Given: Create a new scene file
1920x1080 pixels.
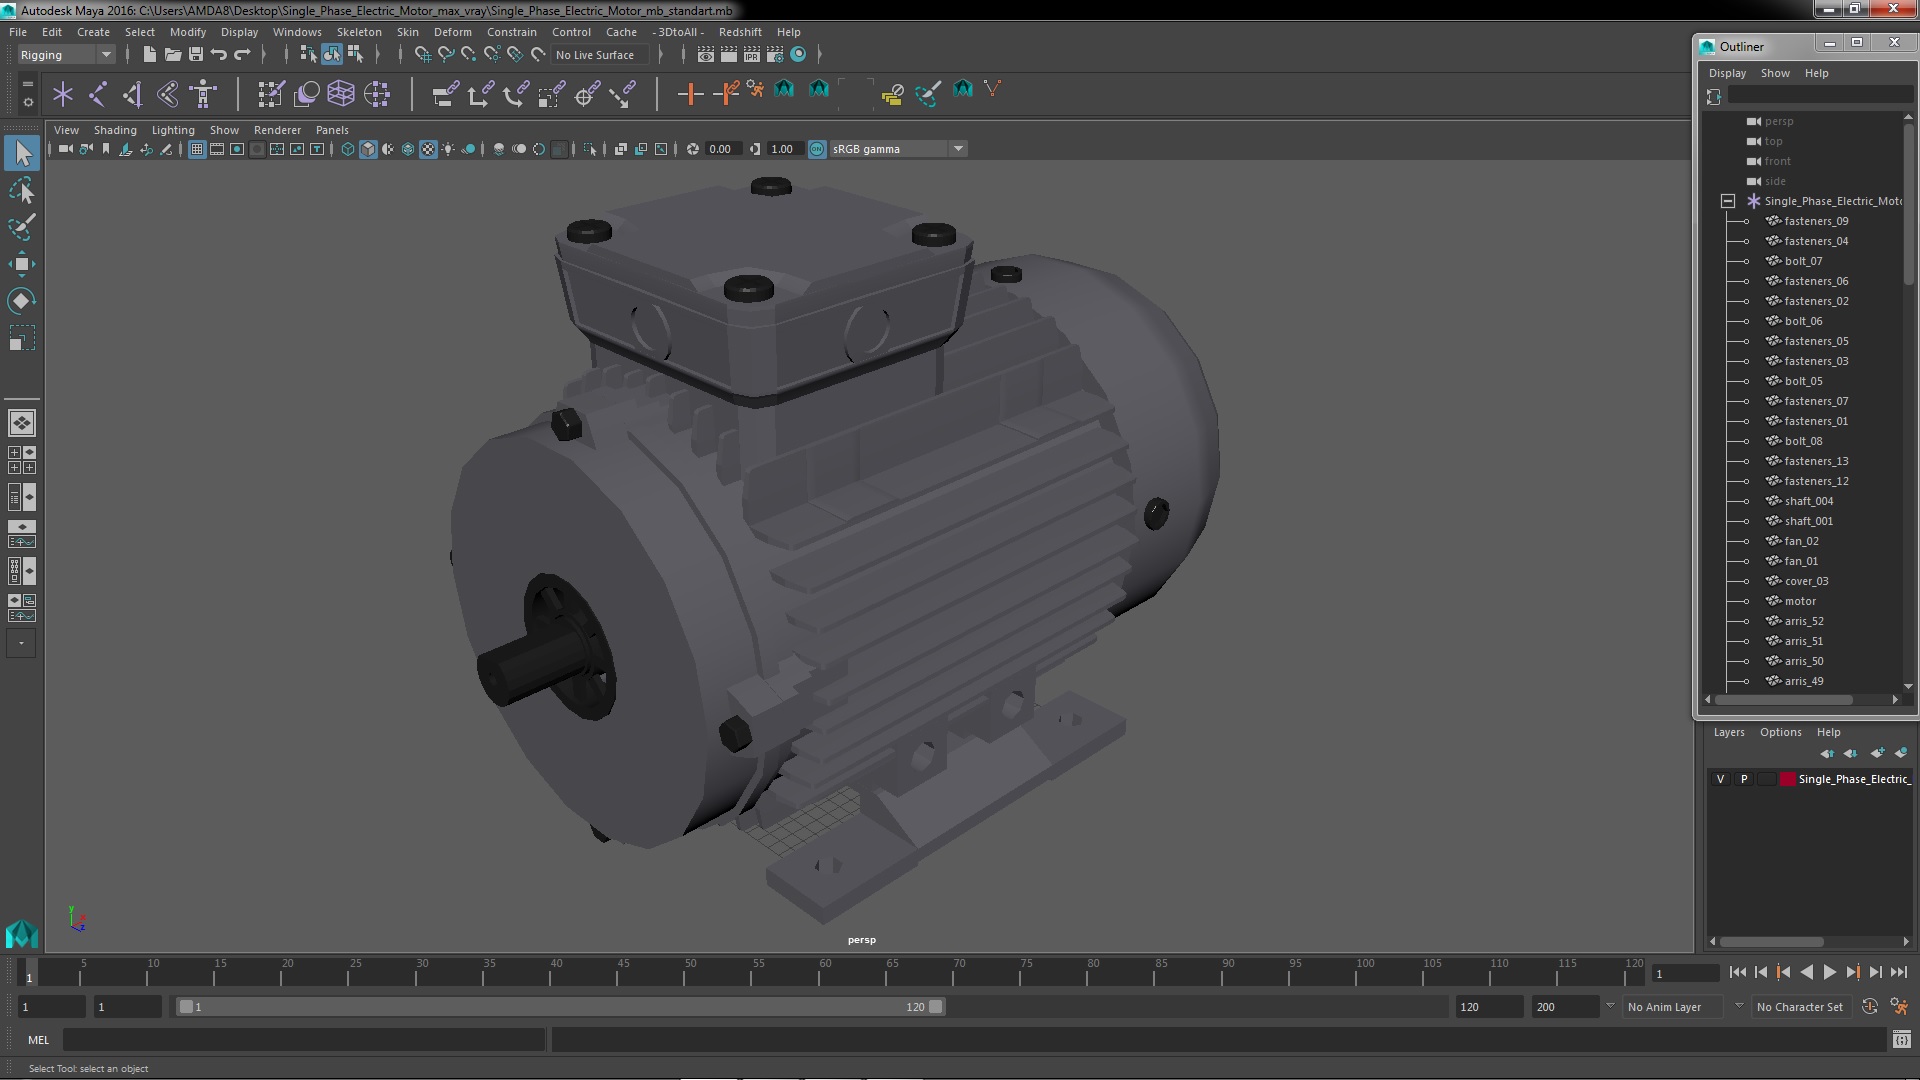Looking at the screenshot, I should [x=149, y=54].
